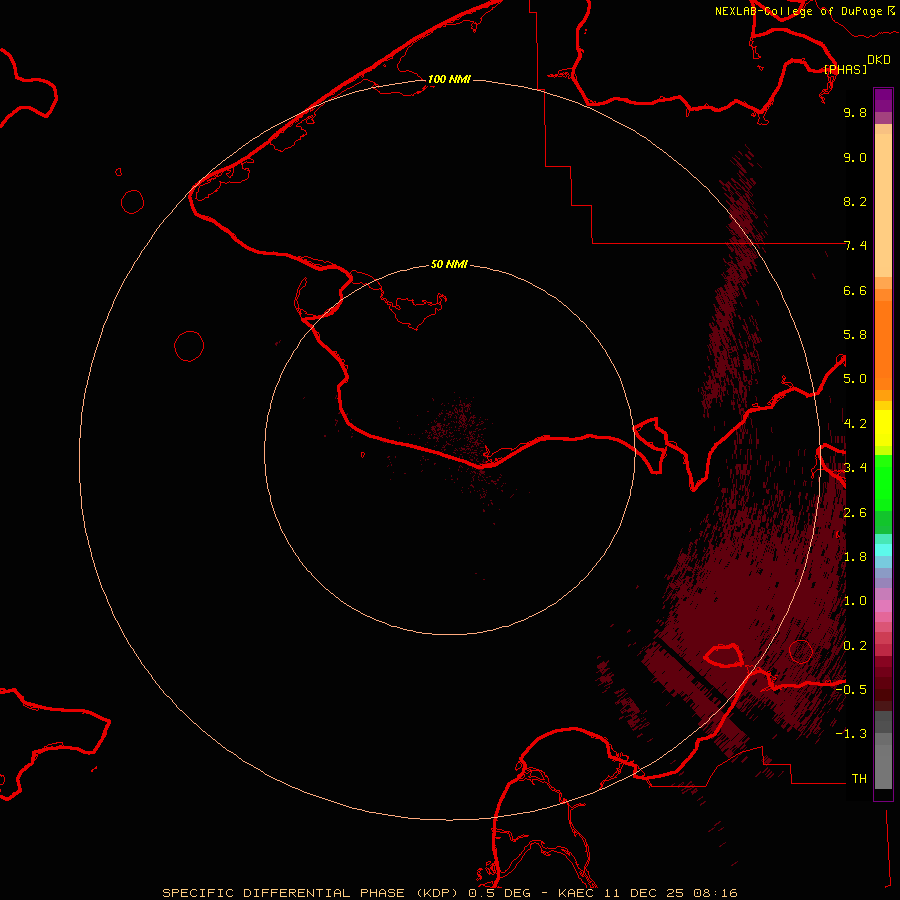Click the gray color band near -1.3

[883, 735]
